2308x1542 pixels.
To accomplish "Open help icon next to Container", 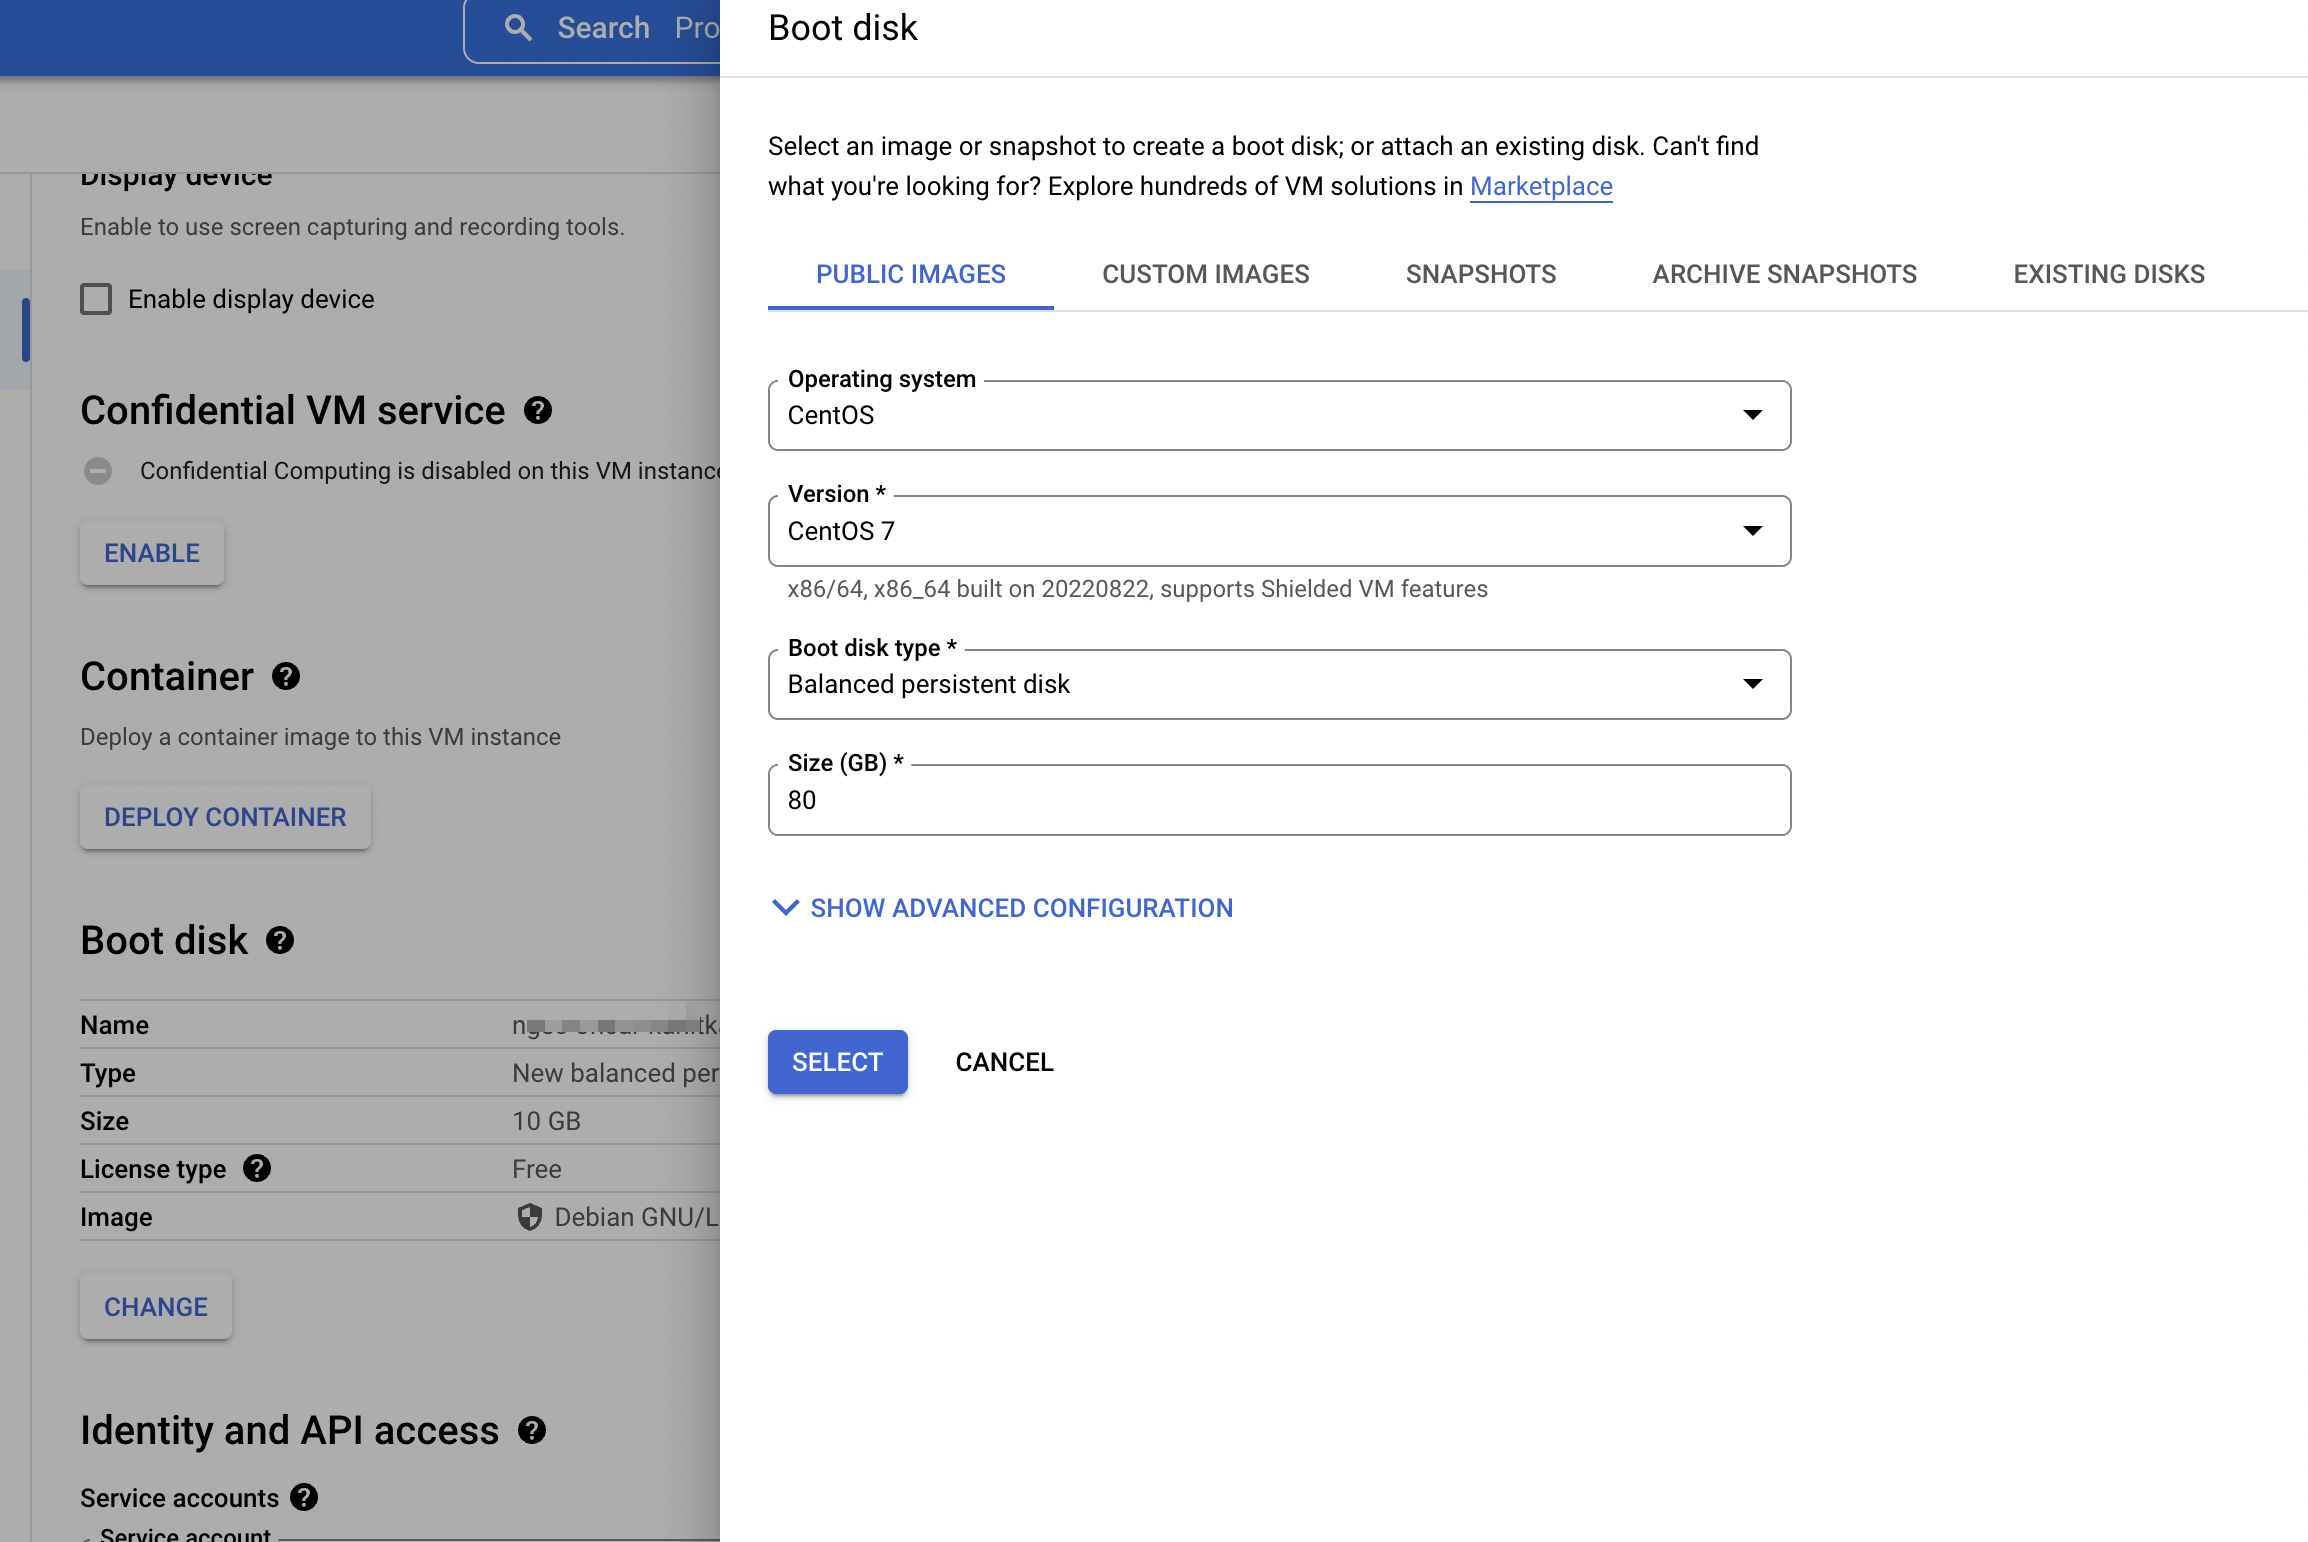I will (286, 677).
